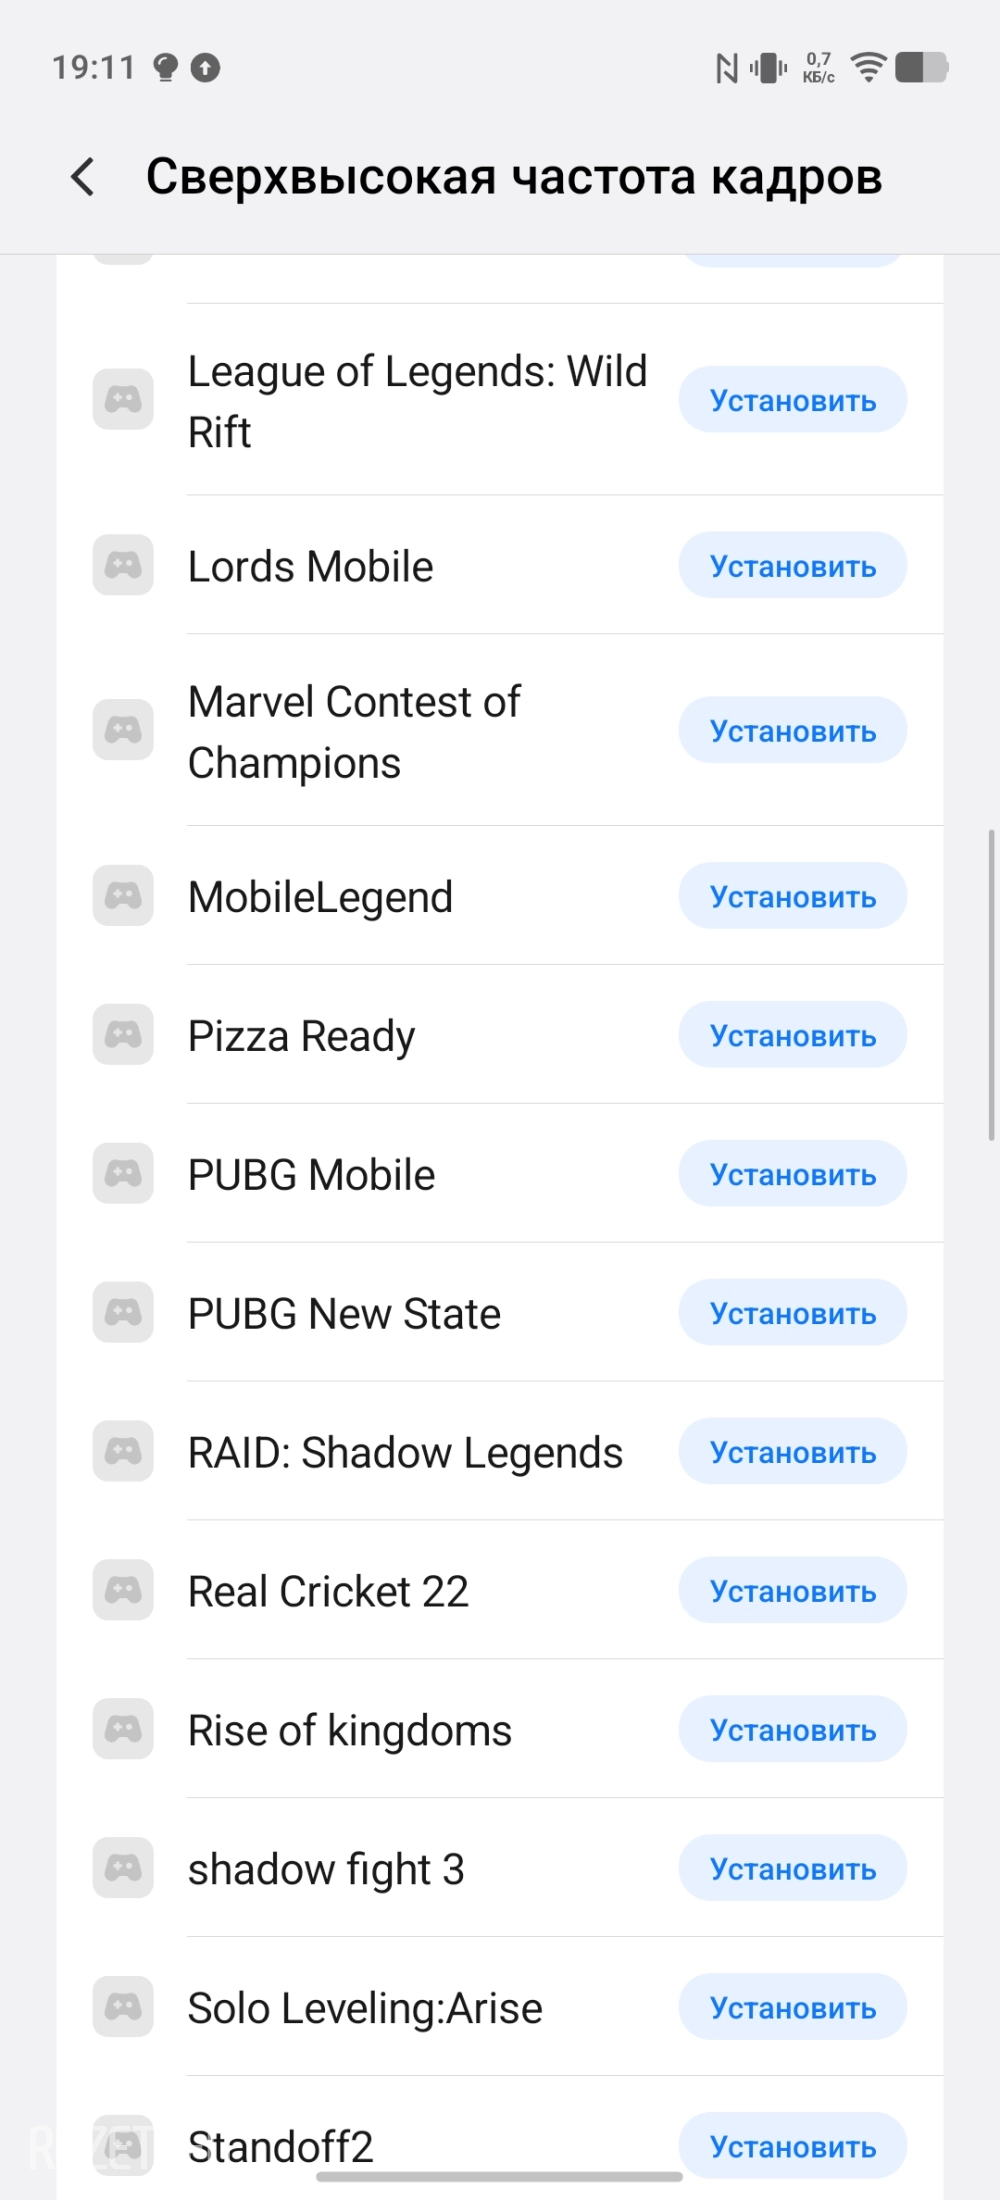1000x2200 pixels.
Task: Install PUBG New State
Action: click(792, 1313)
